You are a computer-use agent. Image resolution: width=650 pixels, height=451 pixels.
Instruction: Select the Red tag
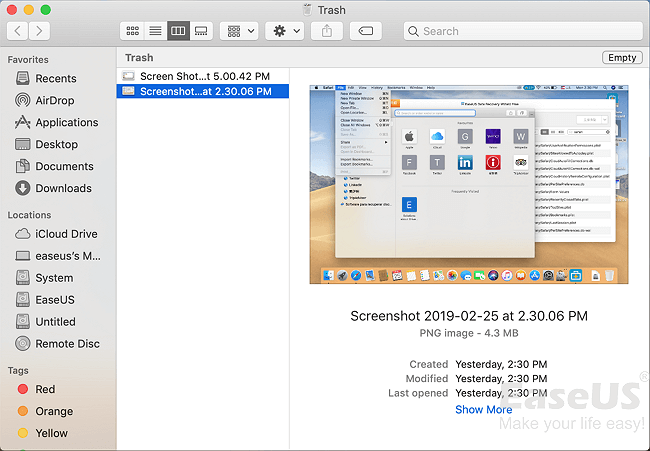[45, 389]
